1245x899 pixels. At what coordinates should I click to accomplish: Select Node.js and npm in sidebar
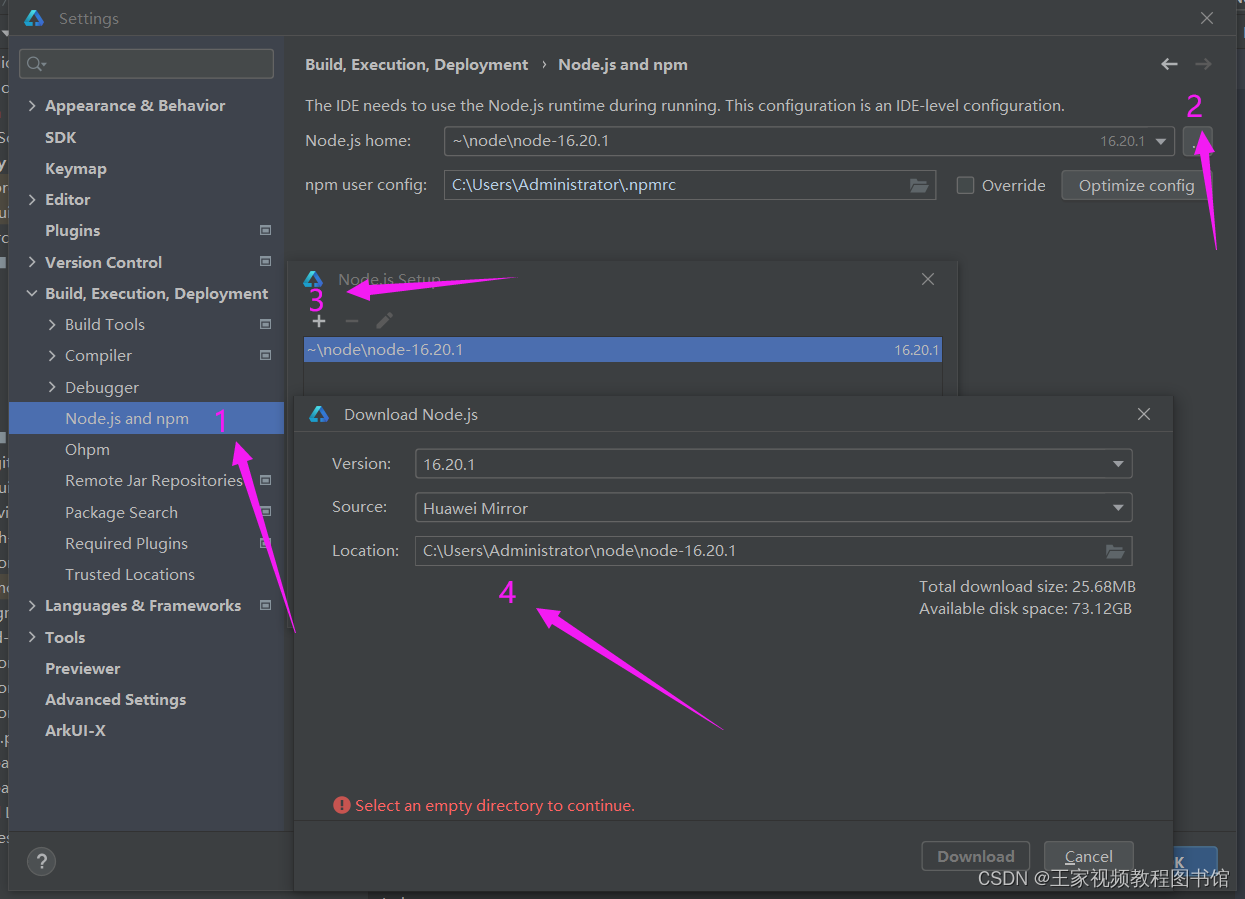tap(146, 418)
